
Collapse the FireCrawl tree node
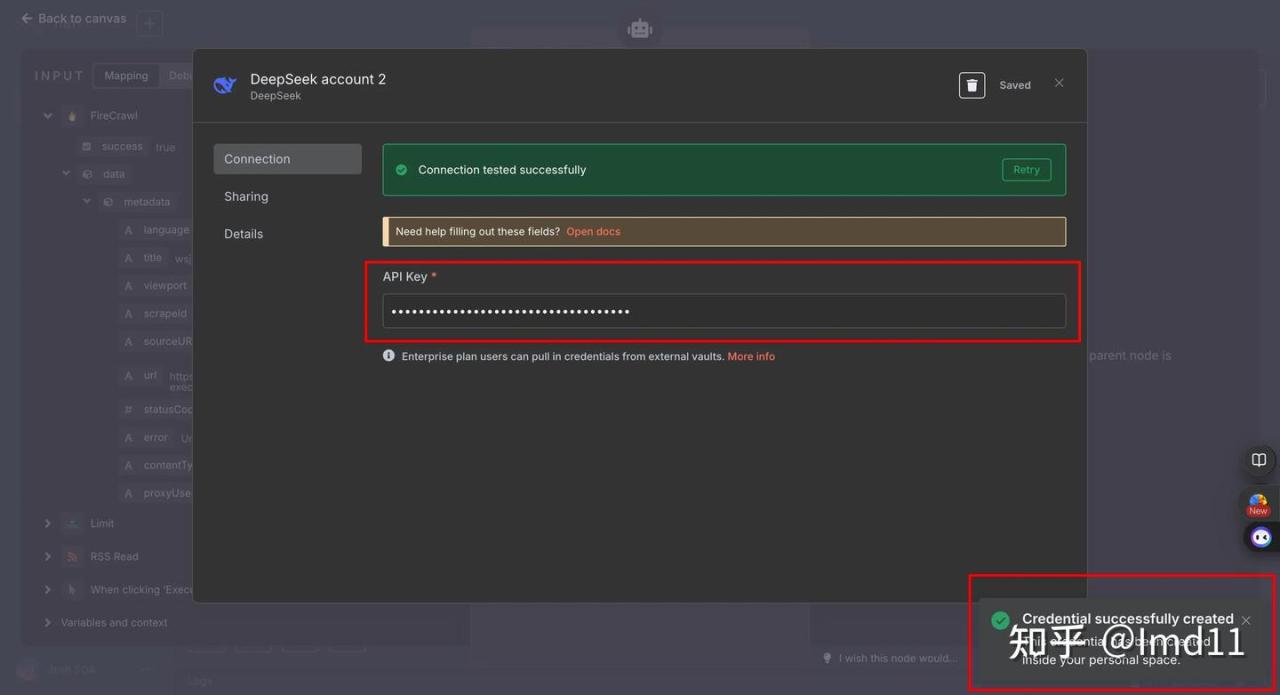47,116
